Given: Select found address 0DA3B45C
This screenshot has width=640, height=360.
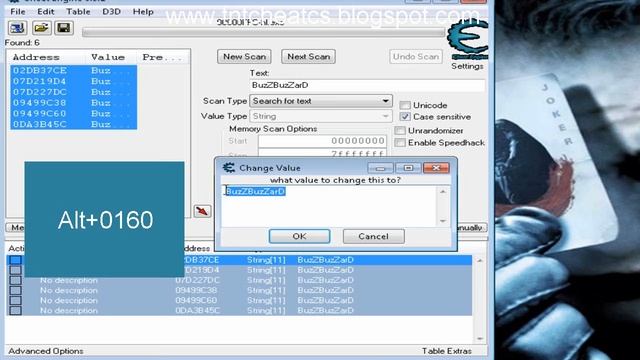Looking at the screenshot, I should (40, 124).
